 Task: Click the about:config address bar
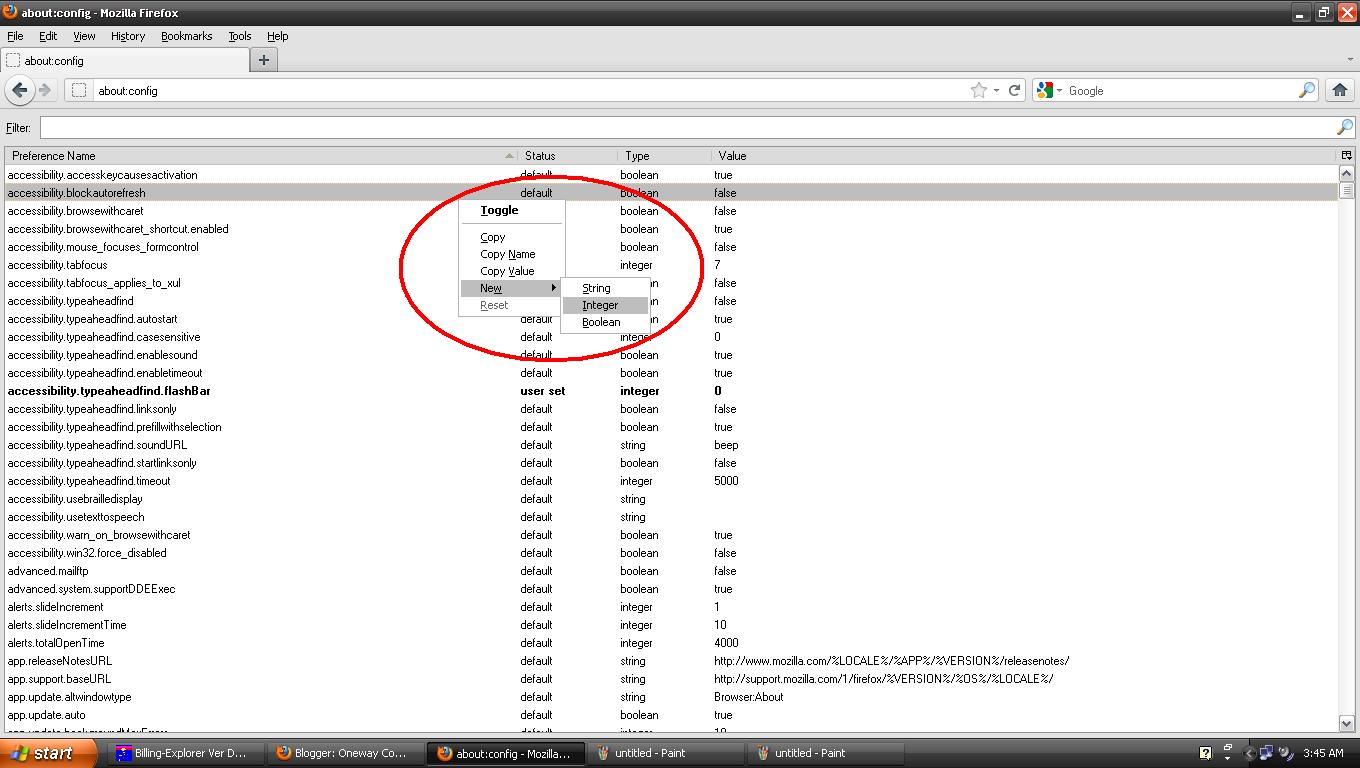coord(530,90)
